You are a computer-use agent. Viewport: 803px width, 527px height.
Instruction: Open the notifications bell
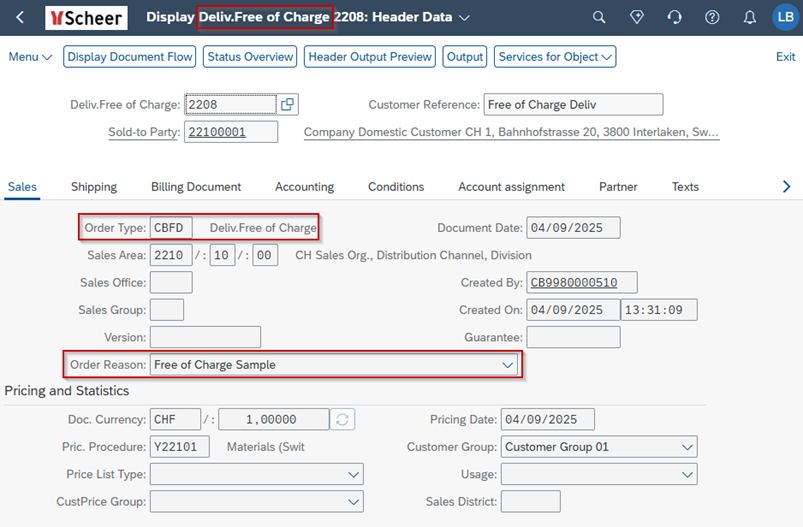(749, 17)
